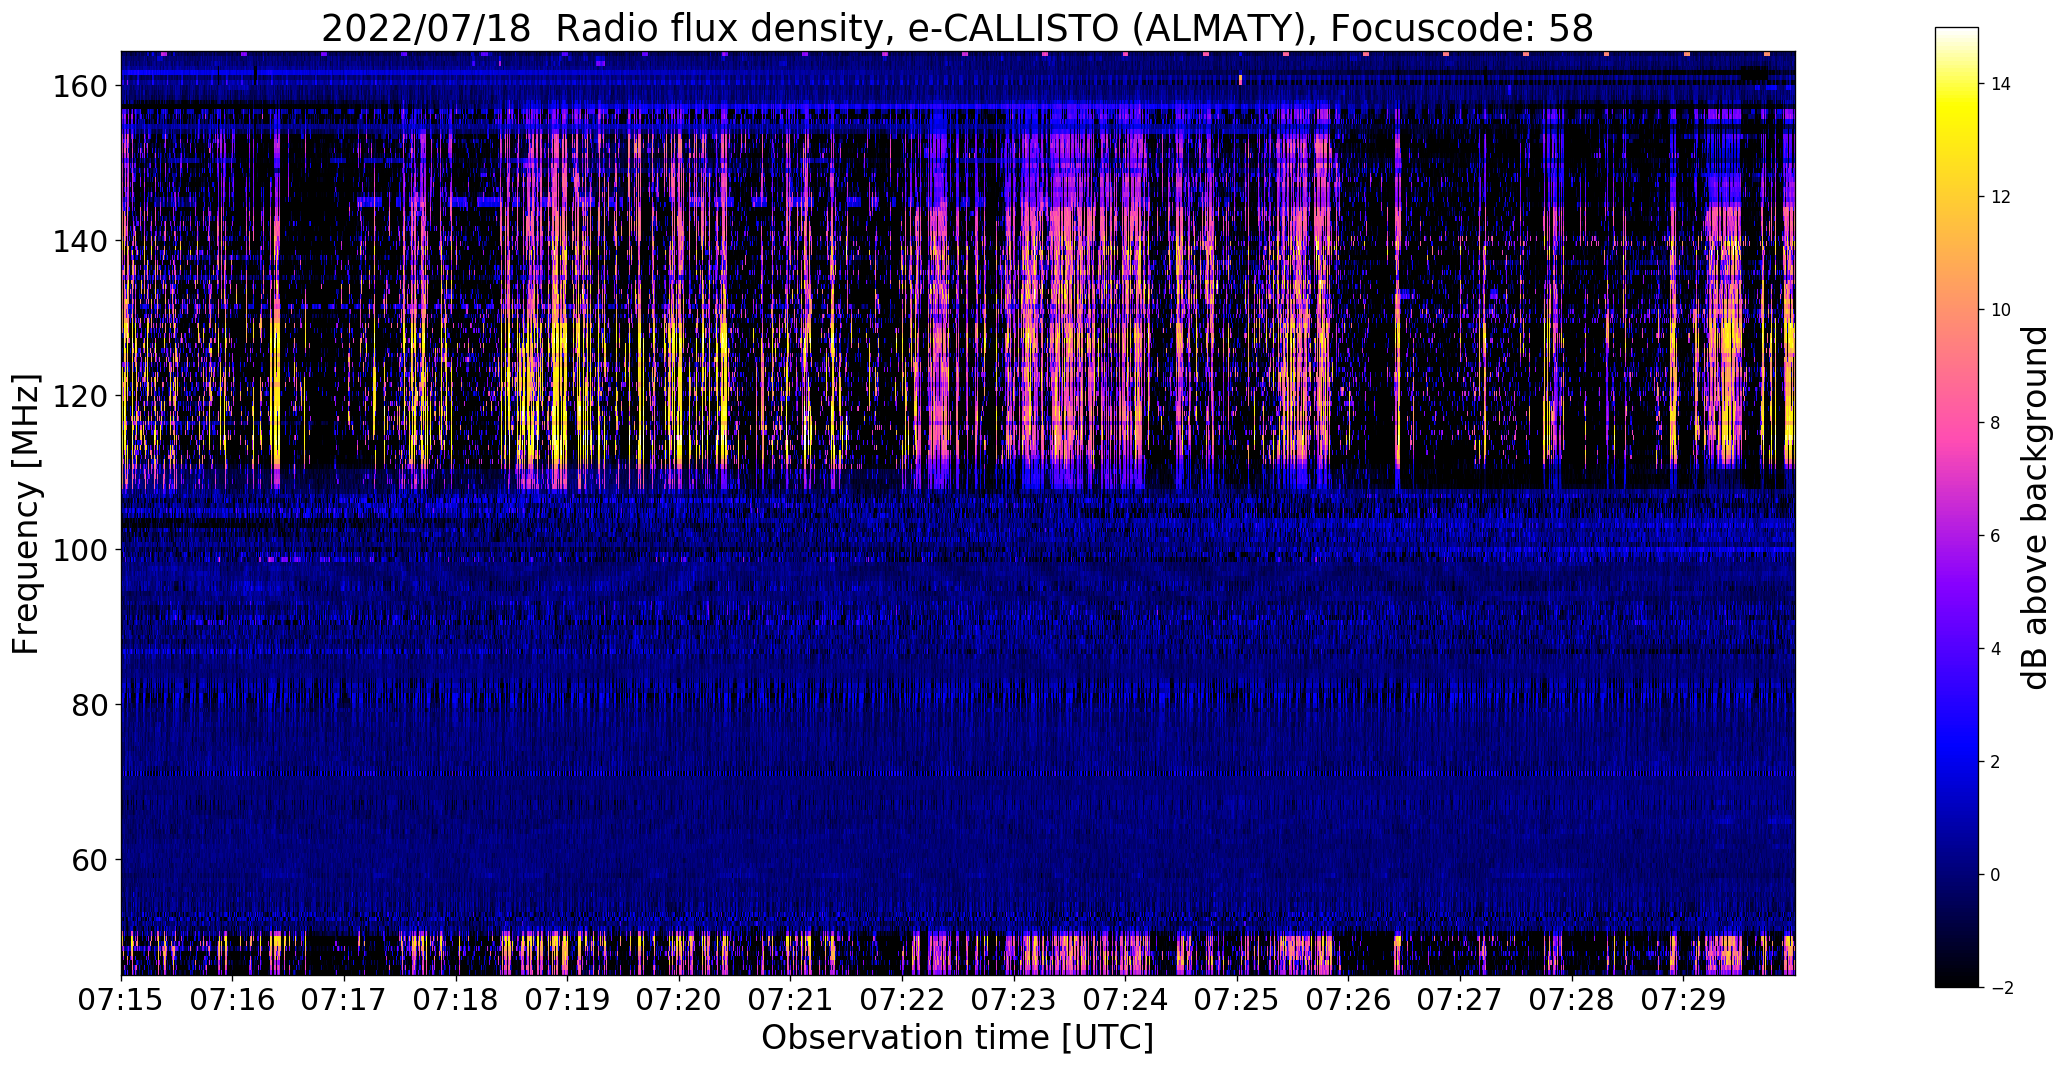Click the colorbar tick label 0

click(1996, 875)
